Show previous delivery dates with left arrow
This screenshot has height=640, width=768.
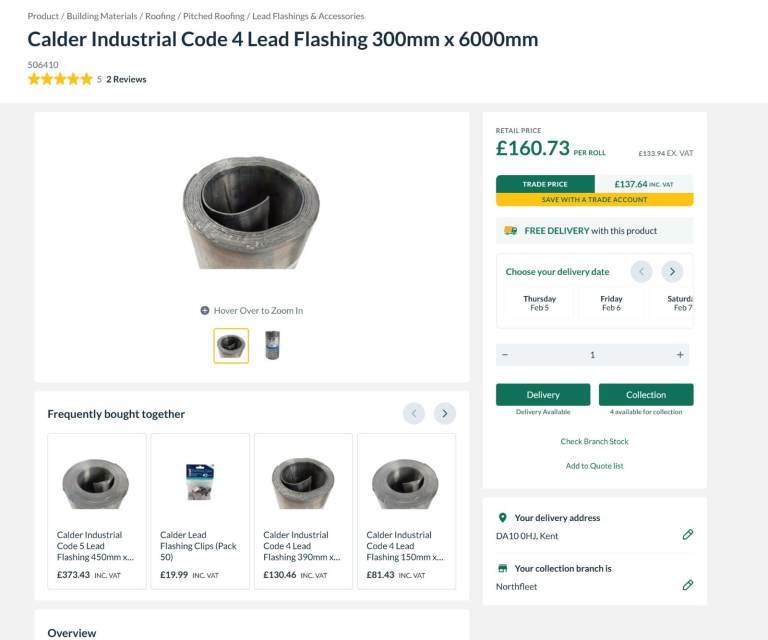(641, 271)
